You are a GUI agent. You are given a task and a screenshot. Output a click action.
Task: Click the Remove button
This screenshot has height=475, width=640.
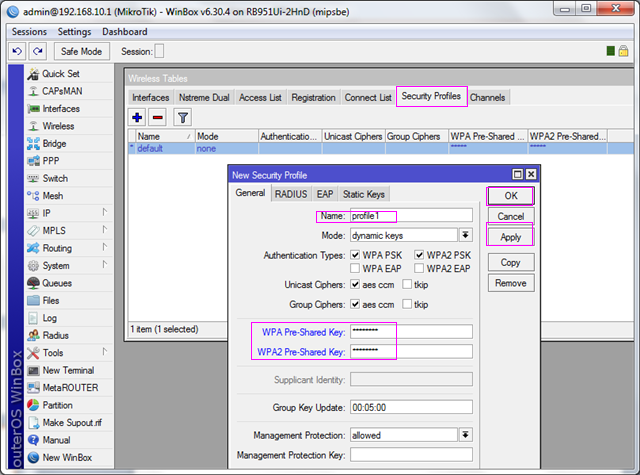coord(511,283)
